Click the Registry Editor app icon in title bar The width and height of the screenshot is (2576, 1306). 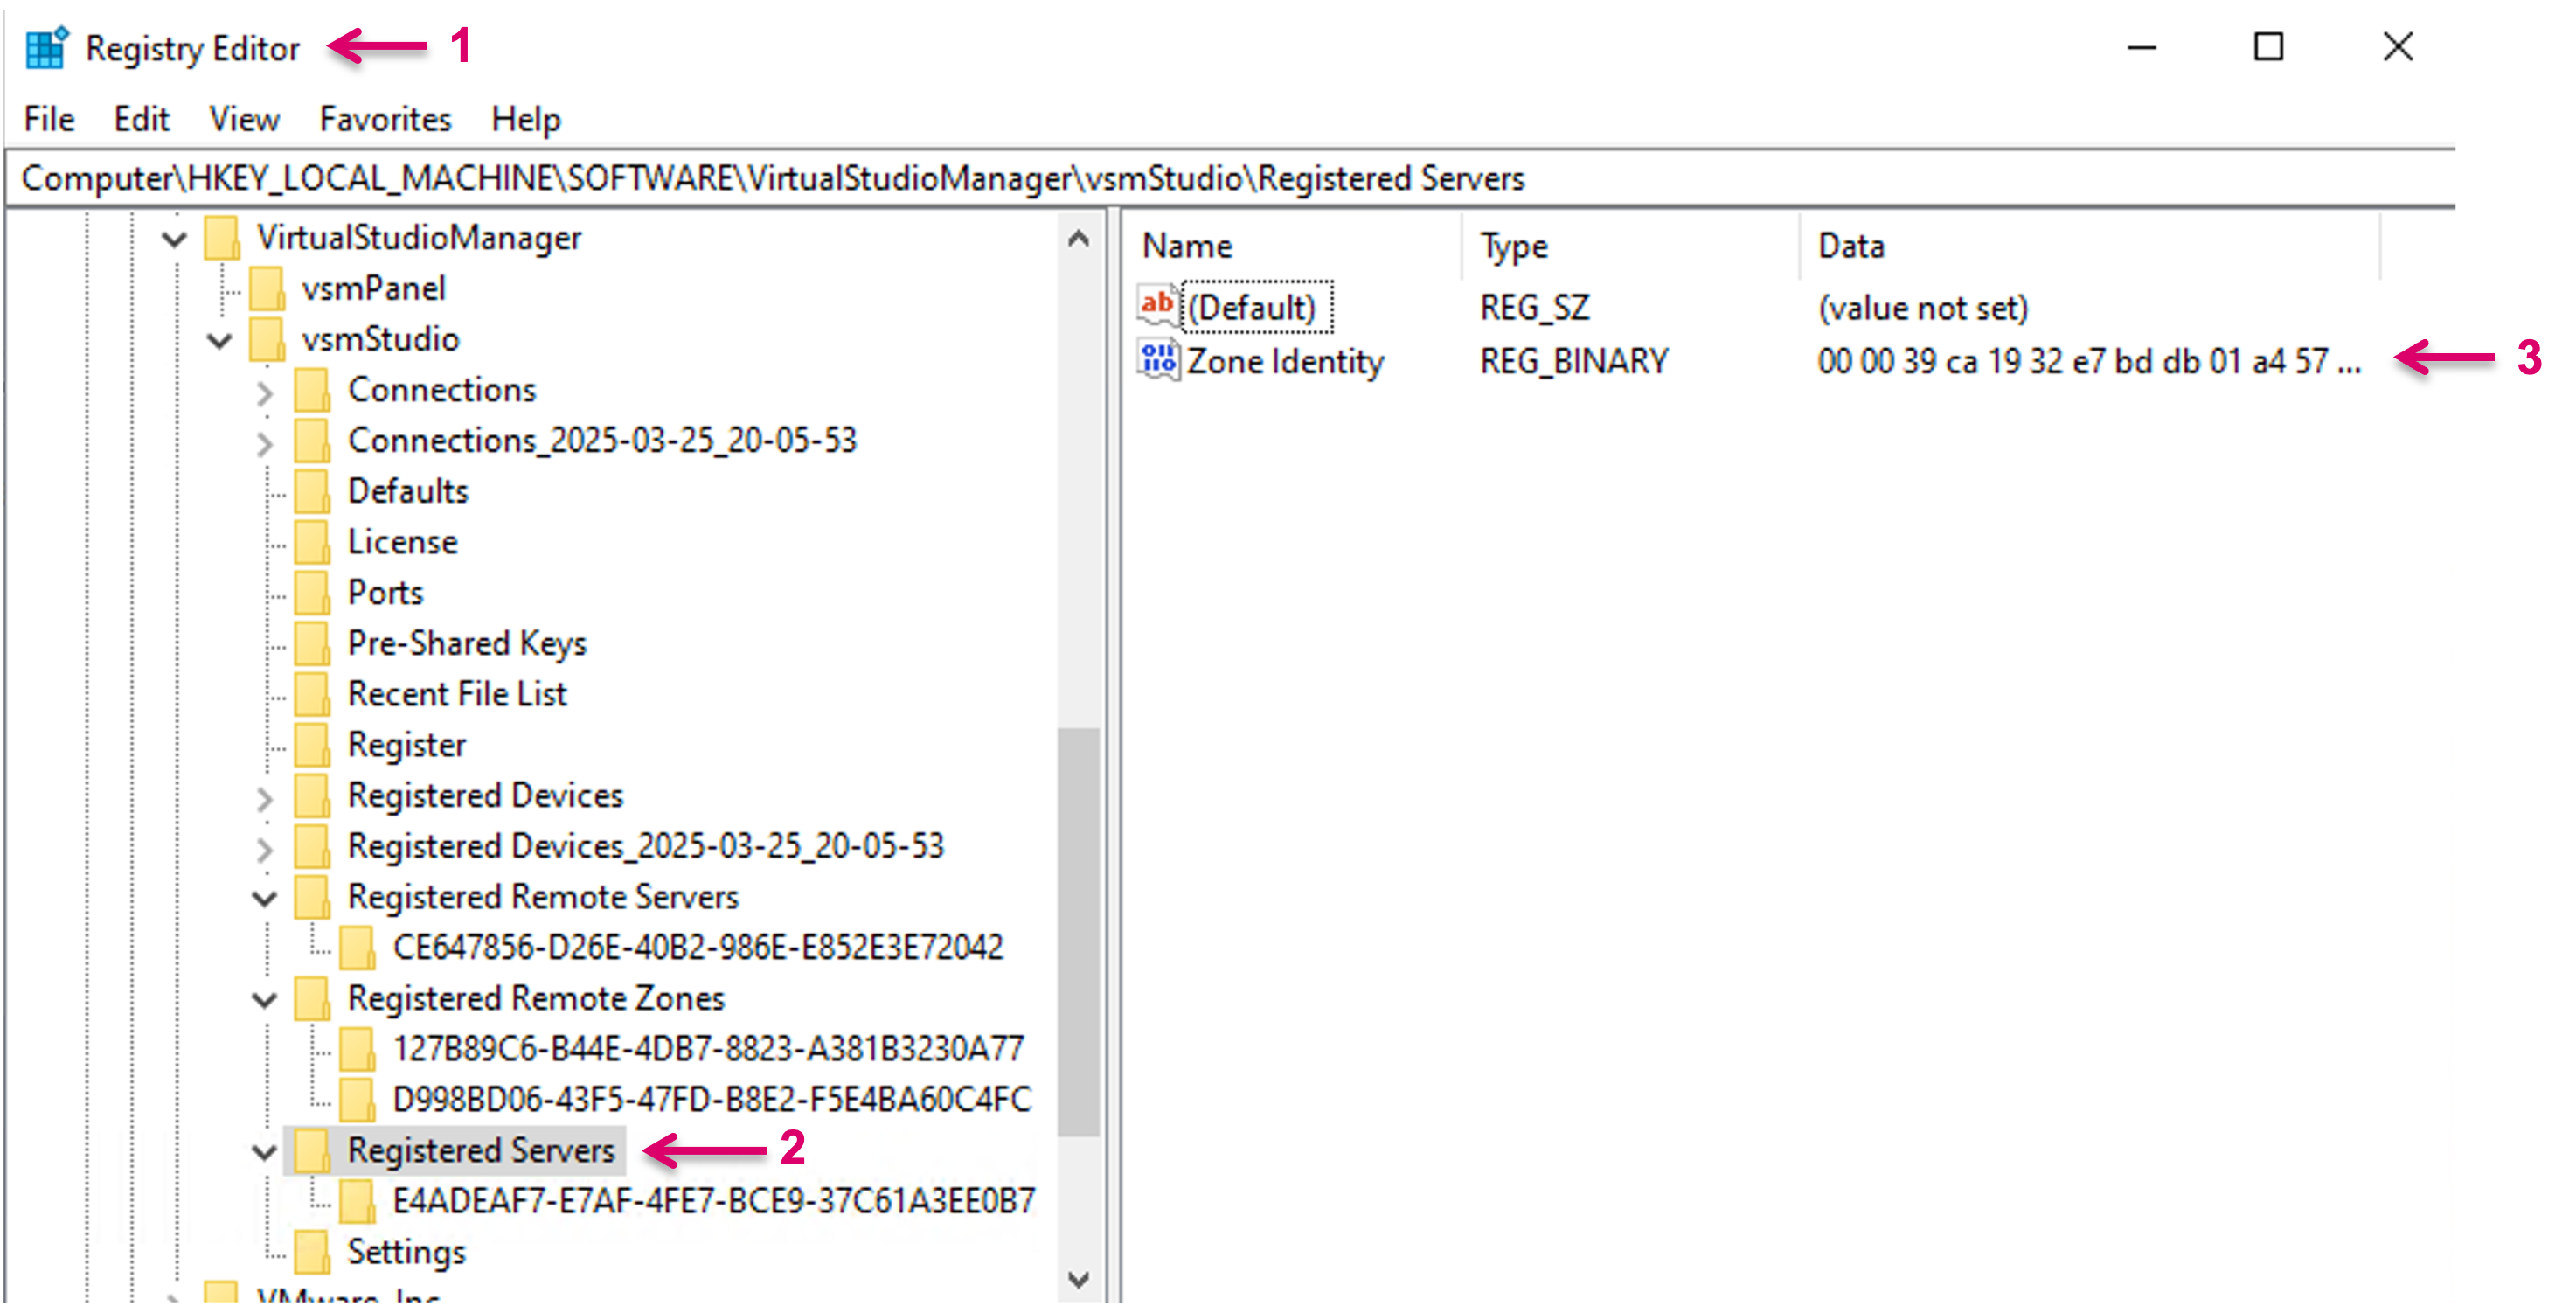pyautogui.click(x=46, y=48)
